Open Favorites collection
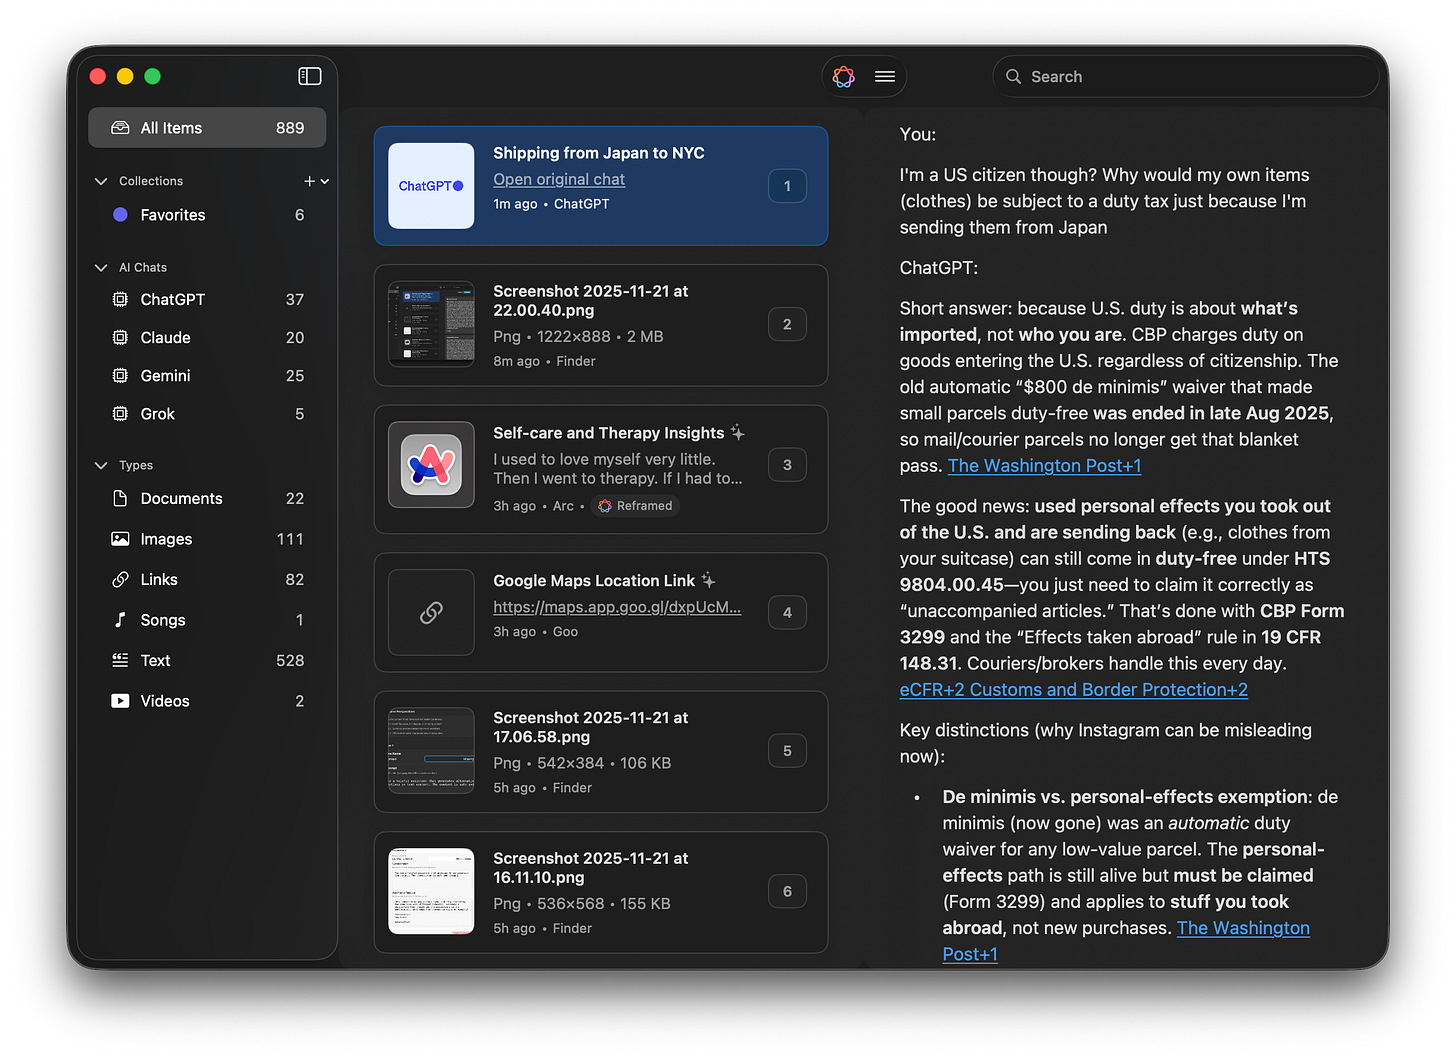This screenshot has height=1058, width=1456. pos(207,214)
